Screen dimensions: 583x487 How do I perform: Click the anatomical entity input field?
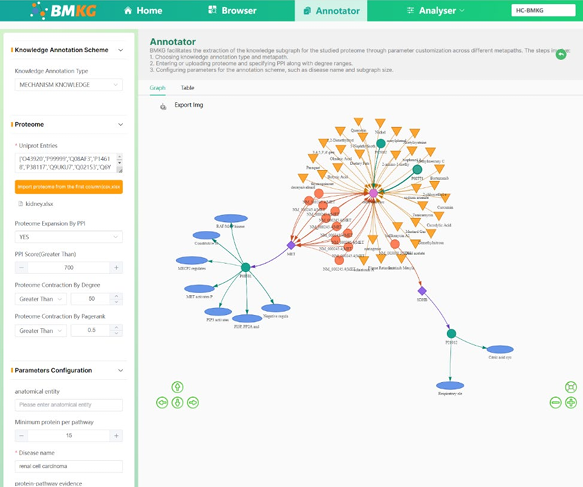69,405
